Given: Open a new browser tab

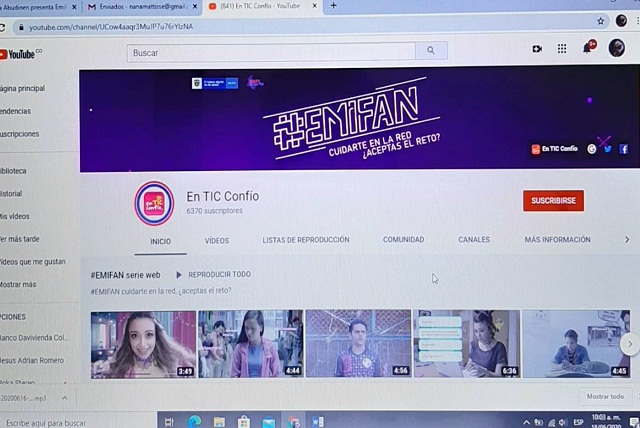Looking at the screenshot, I should point(333,6).
